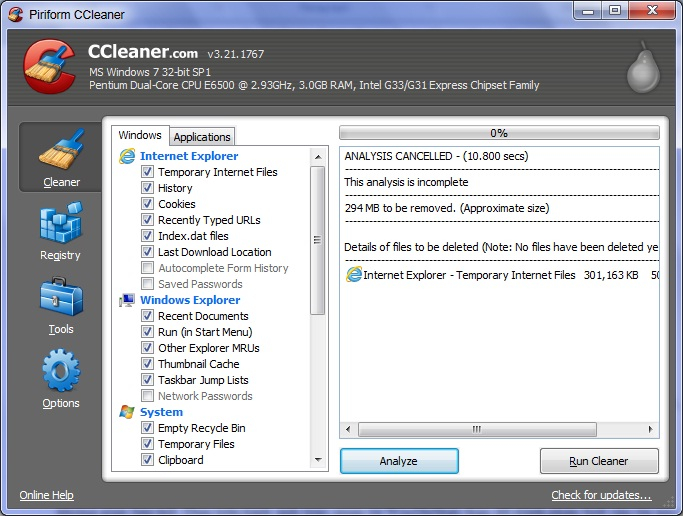Screen dimensions: 683x516
Task: Toggle Last Download Location checkbox
Action: tap(147, 252)
